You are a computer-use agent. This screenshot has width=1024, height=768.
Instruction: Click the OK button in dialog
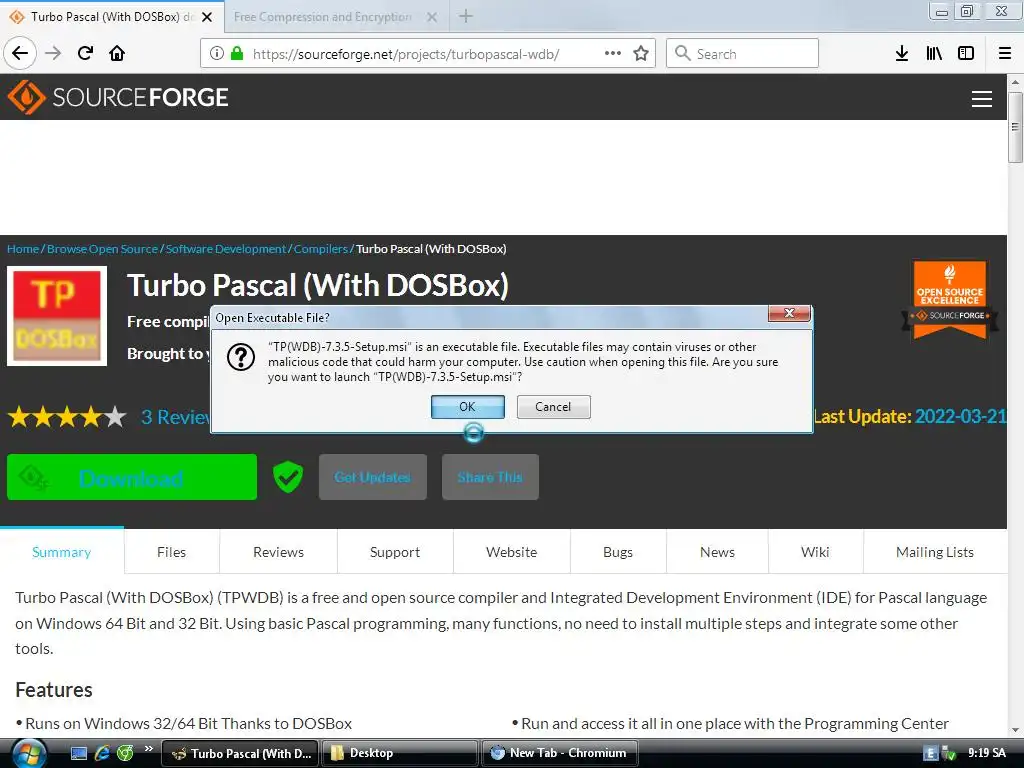point(468,407)
